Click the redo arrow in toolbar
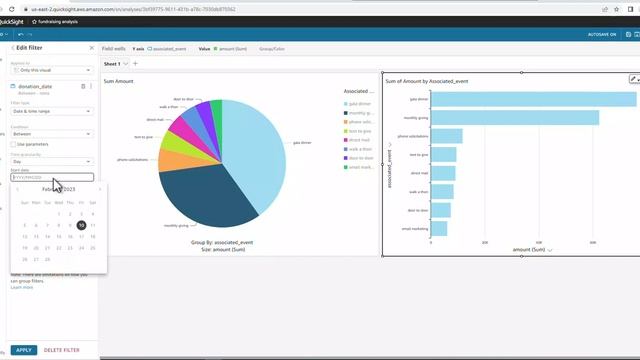Image resolution: width=640 pixels, height=360 pixels. 30,35
